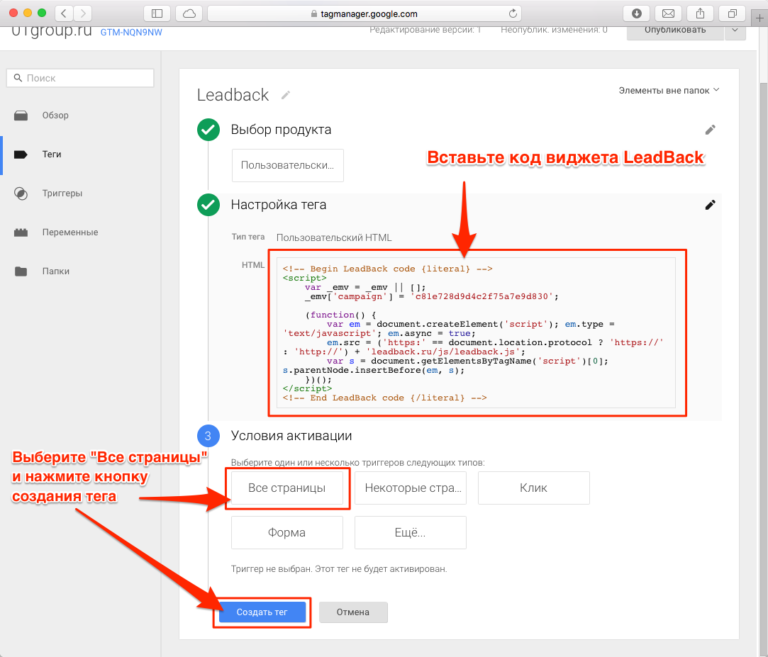
Task: Open the Share menu in Safari
Action: (700, 13)
